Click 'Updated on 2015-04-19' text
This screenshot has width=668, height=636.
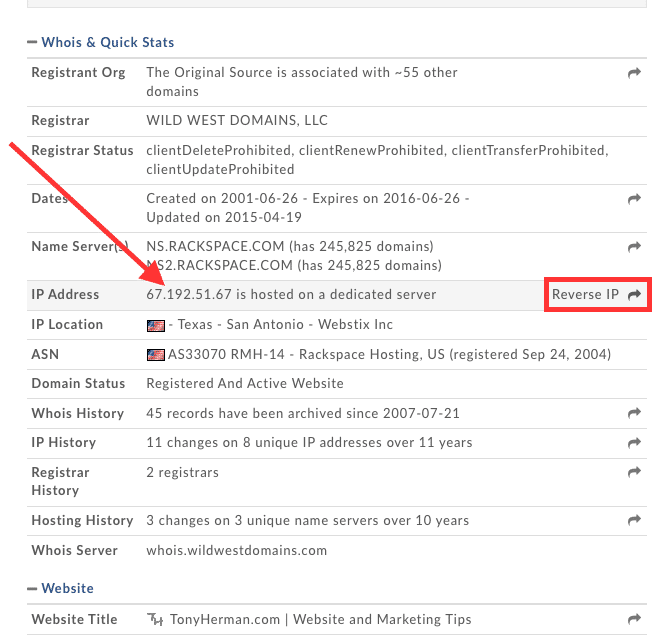tap(224, 218)
